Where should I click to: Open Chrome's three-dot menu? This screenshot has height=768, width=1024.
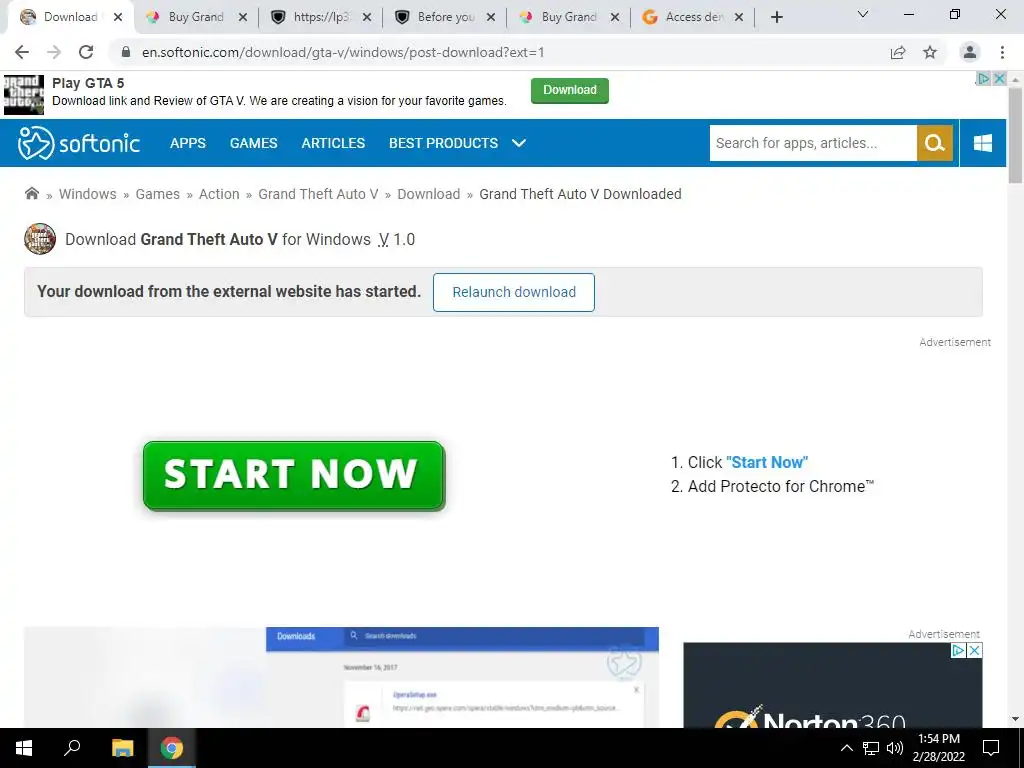pyautogui.click(x=1002, y=52)
